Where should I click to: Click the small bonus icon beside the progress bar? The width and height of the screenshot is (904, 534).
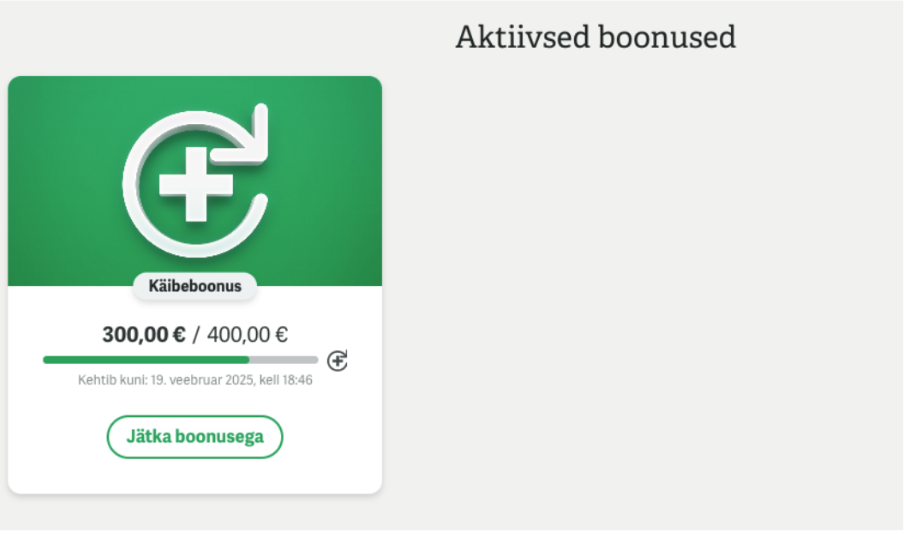tap(337, 360)
